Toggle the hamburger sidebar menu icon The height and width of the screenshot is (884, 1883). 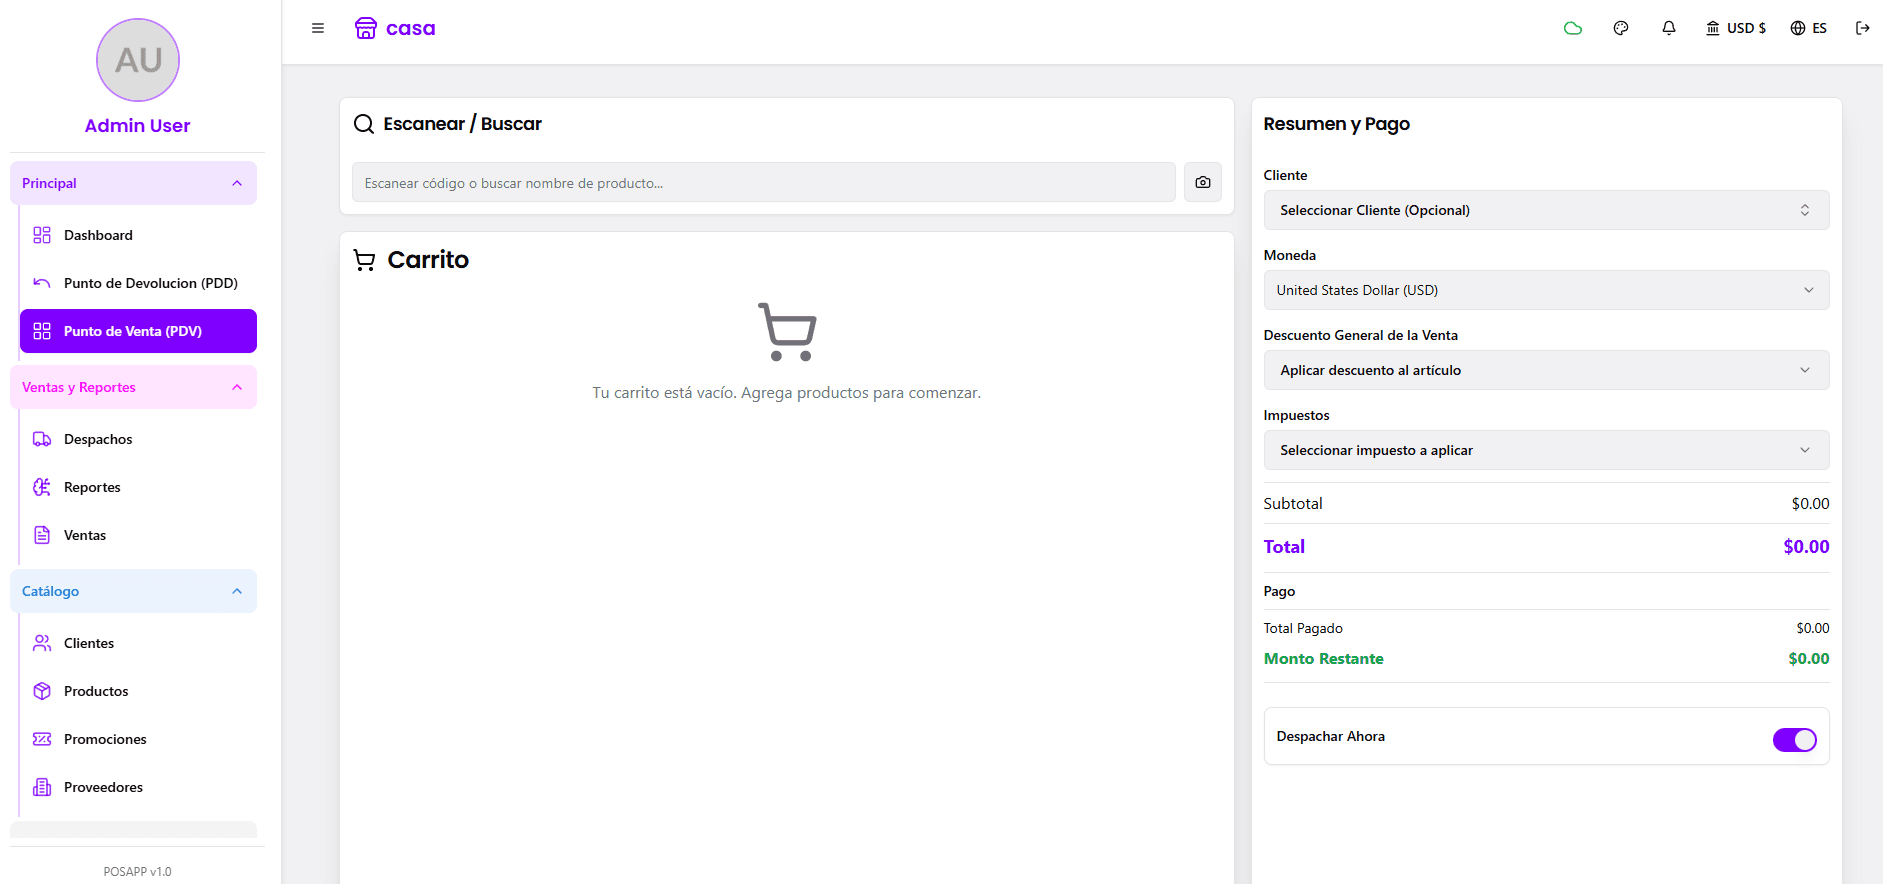click(x=318, y=28)
